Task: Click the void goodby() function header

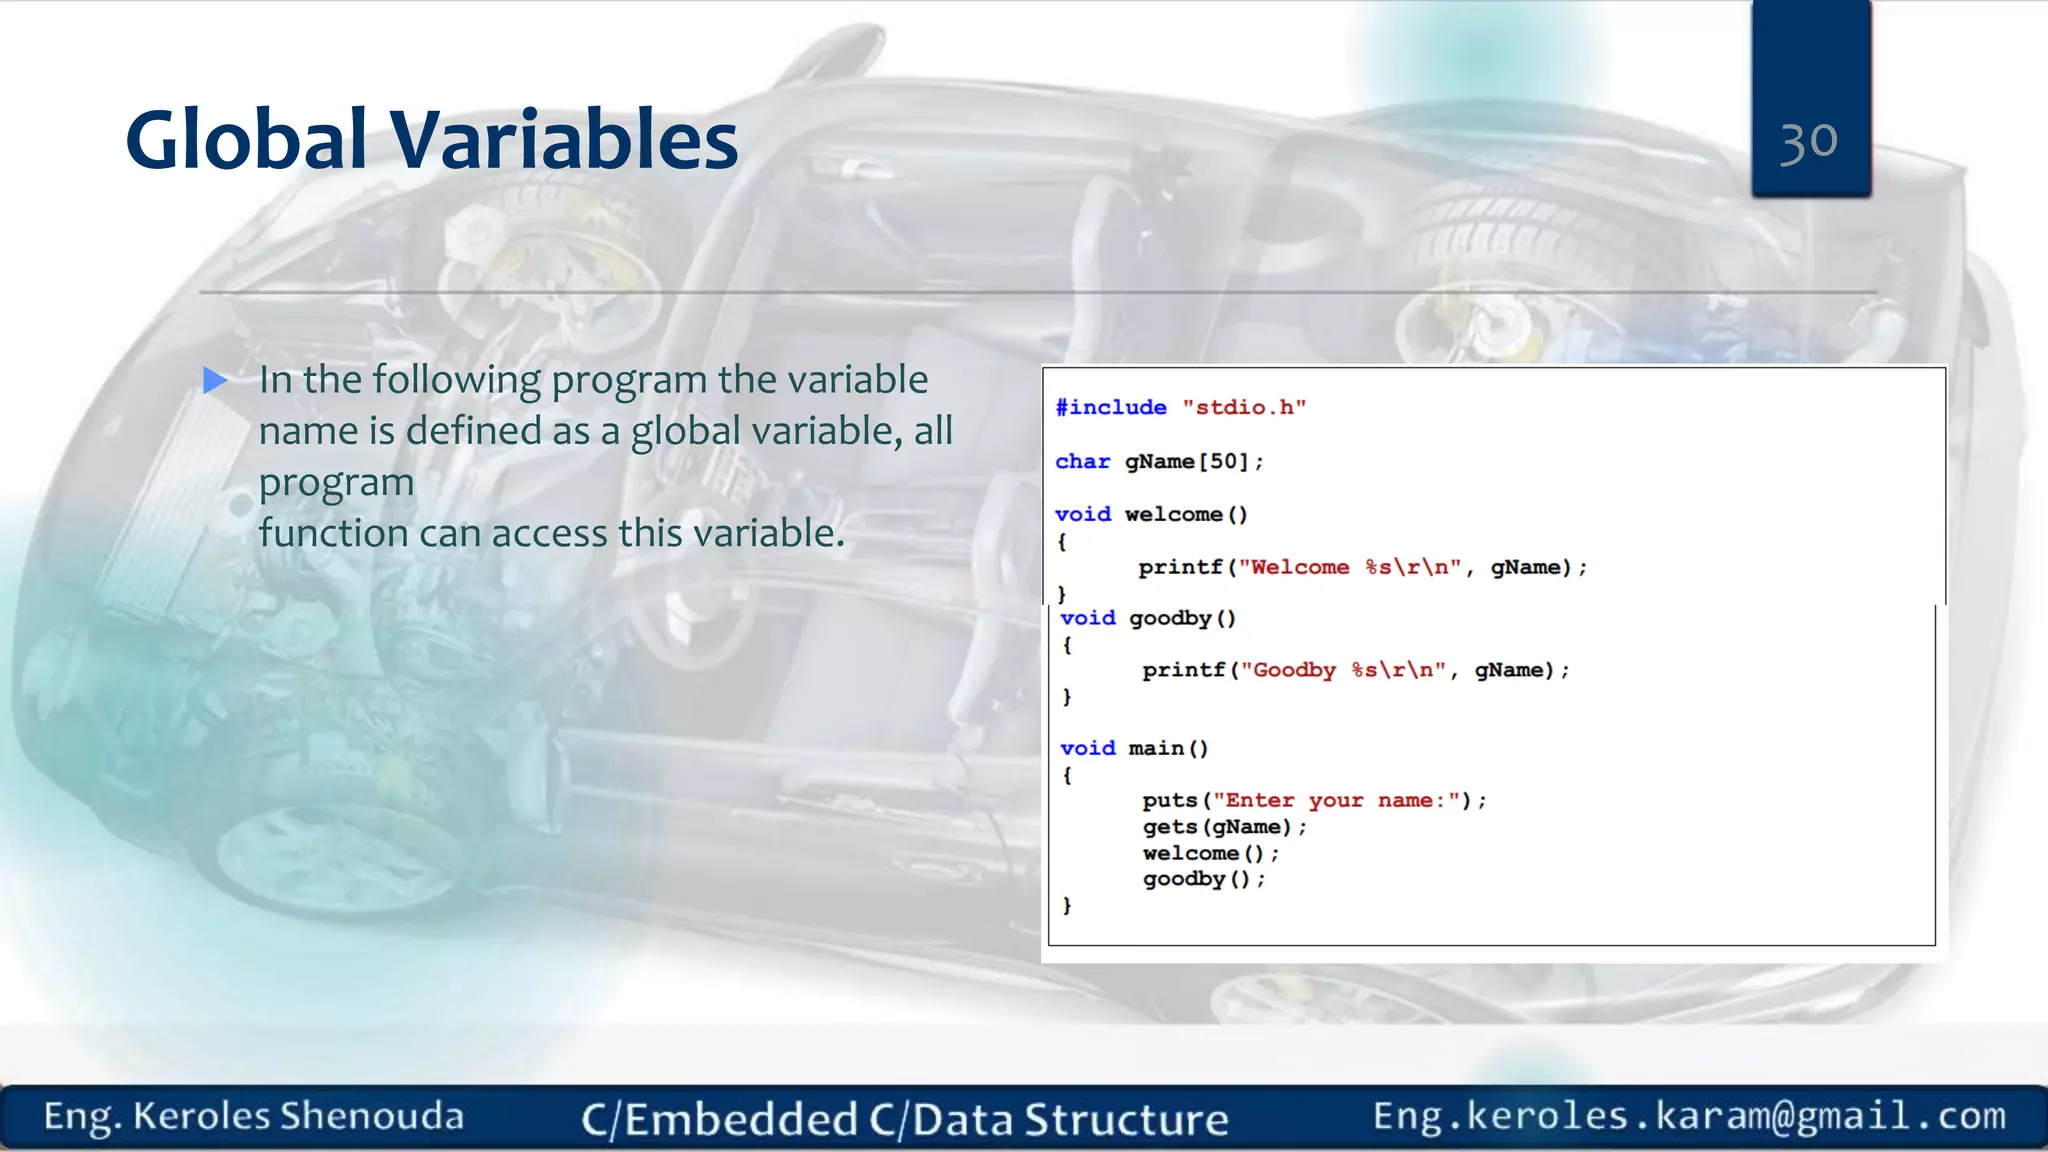Action: [x=1148, y=618]
